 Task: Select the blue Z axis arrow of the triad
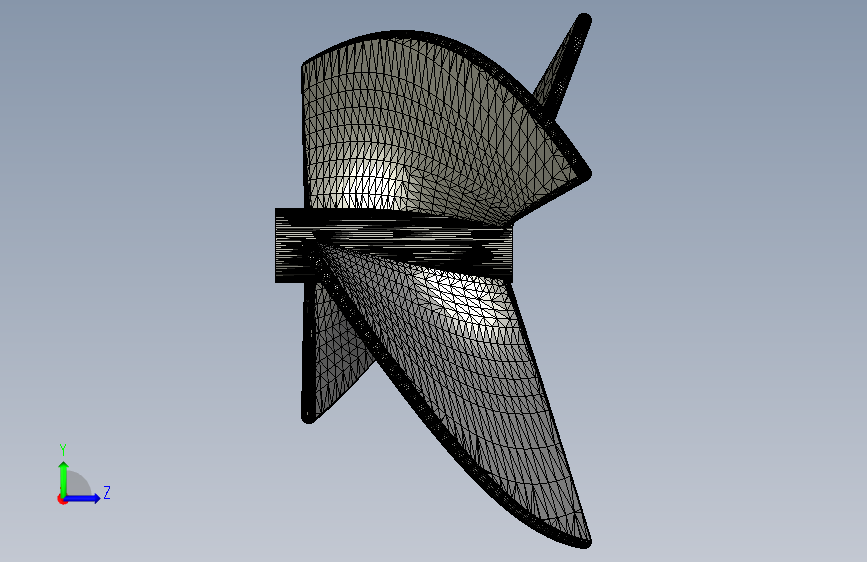pyautogui.click(x=82, y=498)
